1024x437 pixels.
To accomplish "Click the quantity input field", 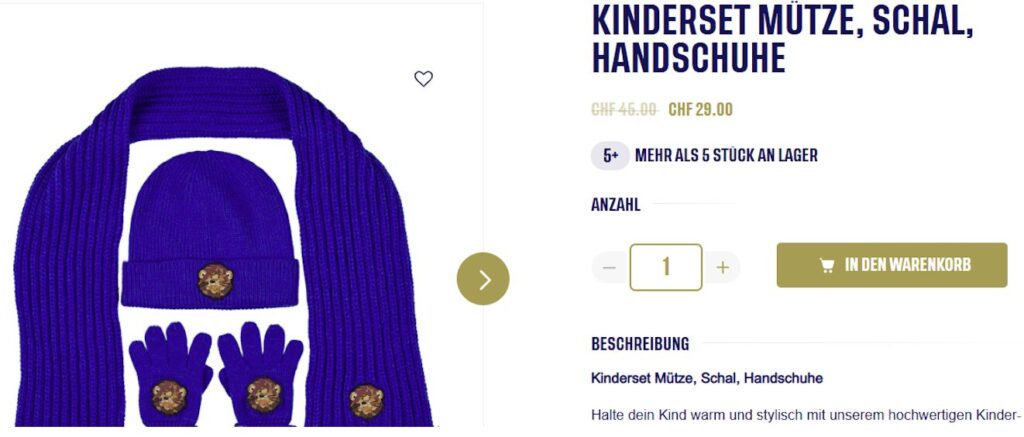I will [x=666, y=267].
